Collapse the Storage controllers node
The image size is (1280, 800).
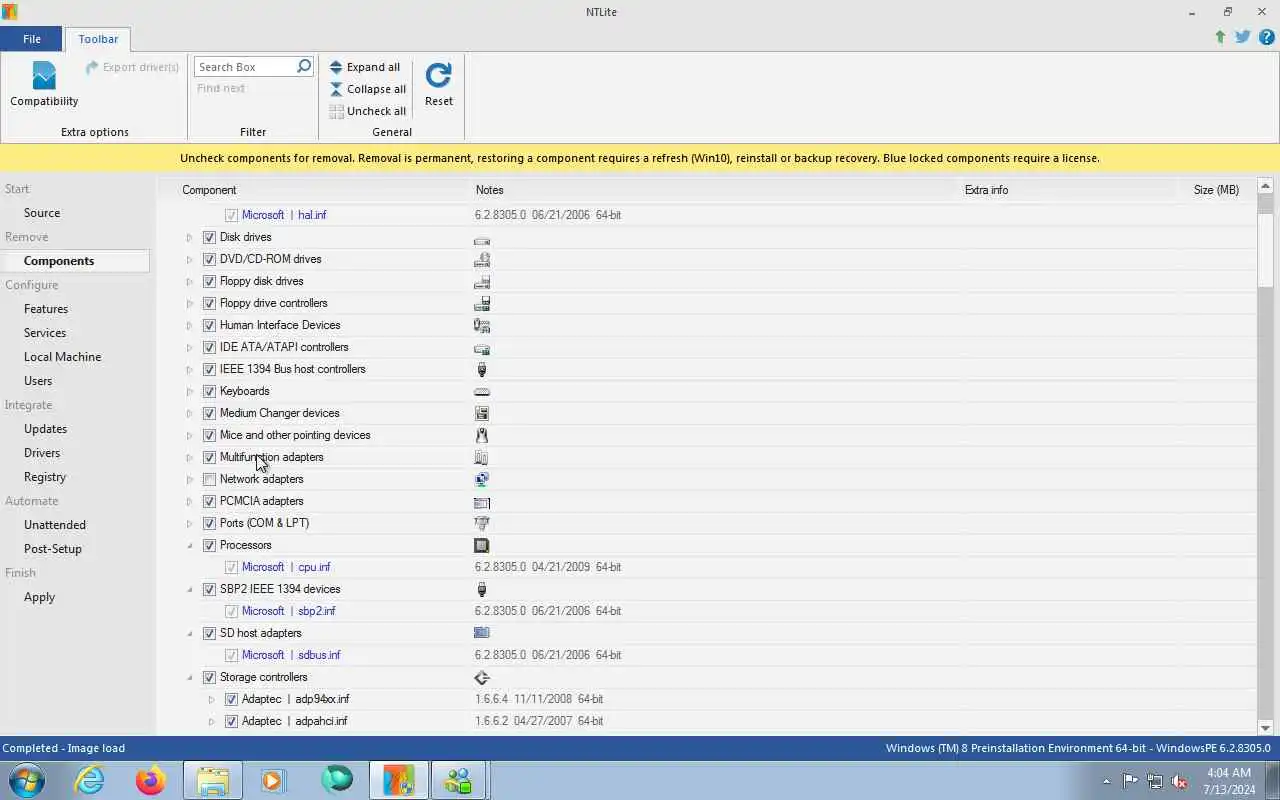[189, 678]
